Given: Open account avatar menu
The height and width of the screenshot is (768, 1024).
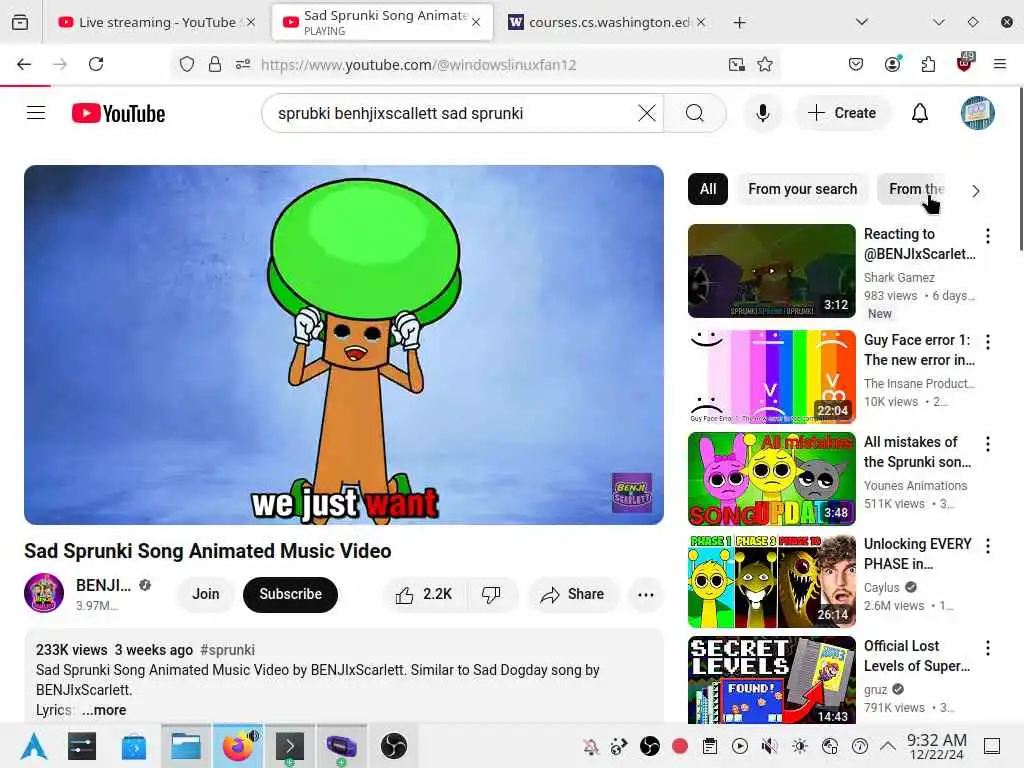Looking at the screenshot, I should click(977, 113).
